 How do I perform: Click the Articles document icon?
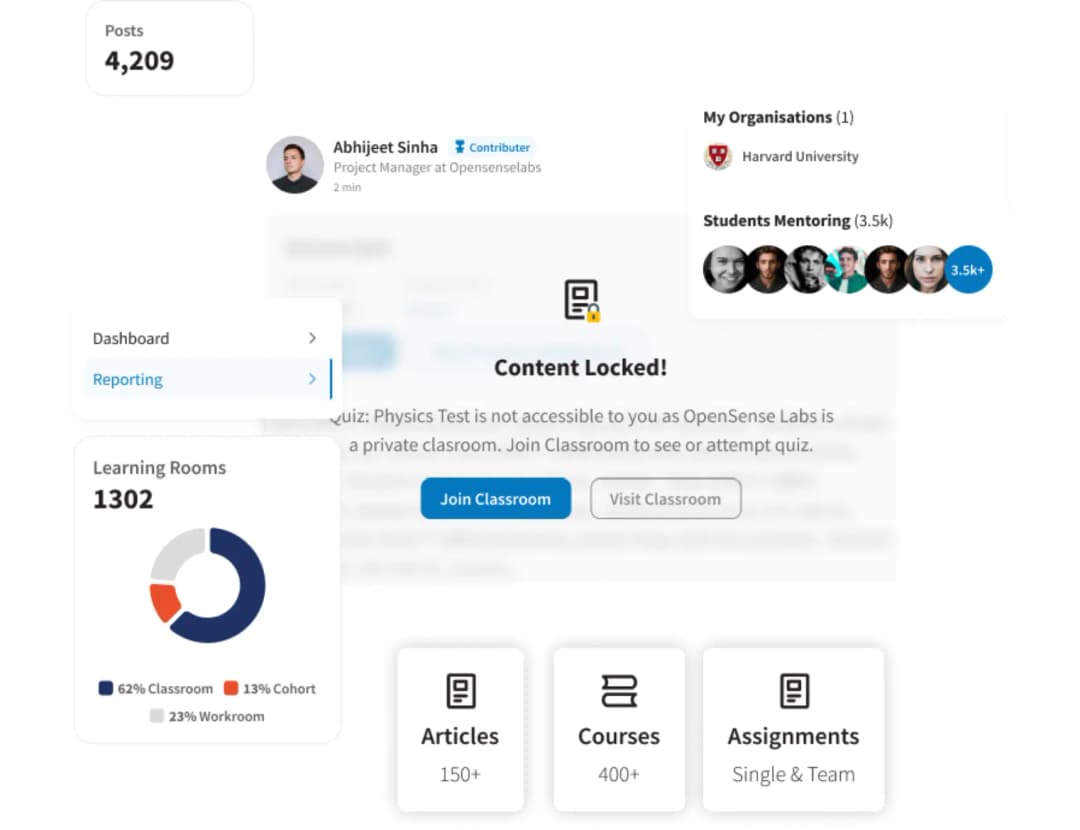pos(461,690)
